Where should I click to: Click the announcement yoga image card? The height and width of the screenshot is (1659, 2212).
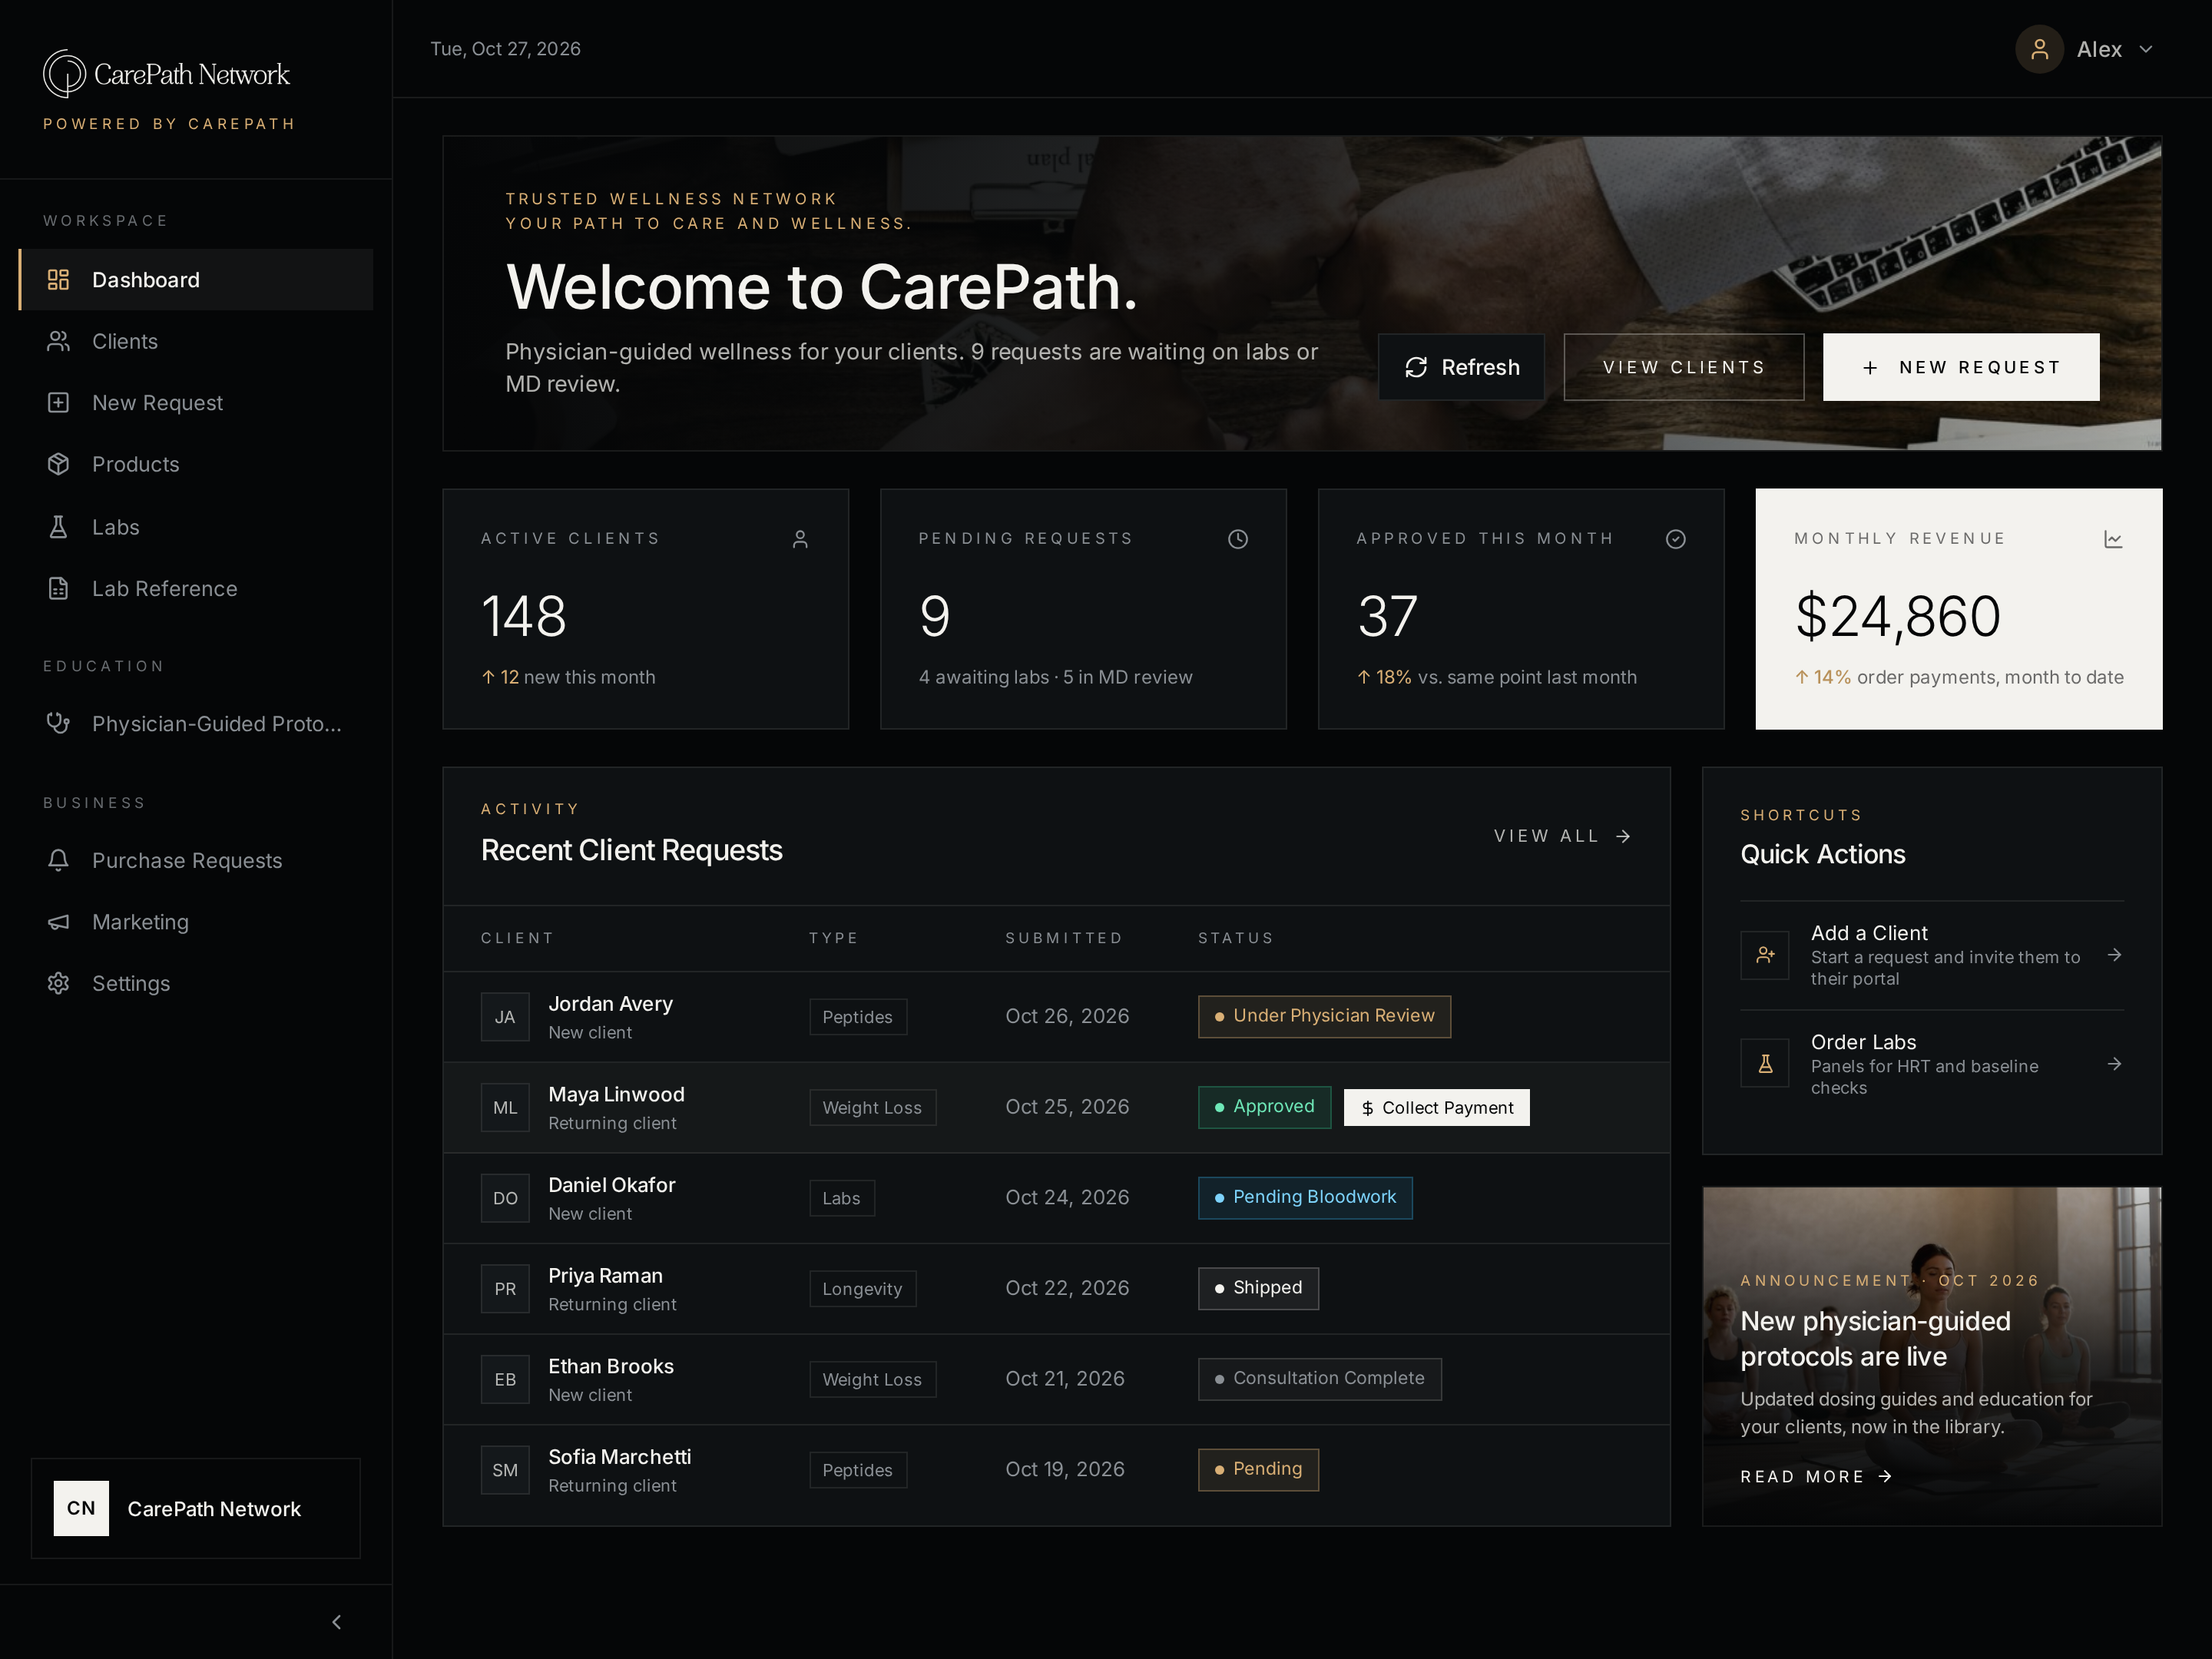point(1932,1356)
